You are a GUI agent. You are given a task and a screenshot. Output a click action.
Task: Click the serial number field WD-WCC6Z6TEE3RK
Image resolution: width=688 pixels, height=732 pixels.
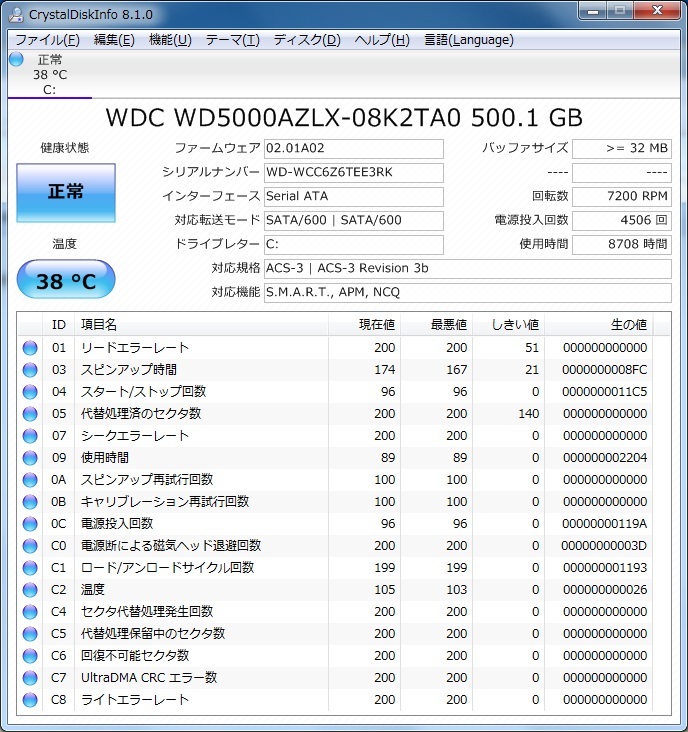pos(354,173)
